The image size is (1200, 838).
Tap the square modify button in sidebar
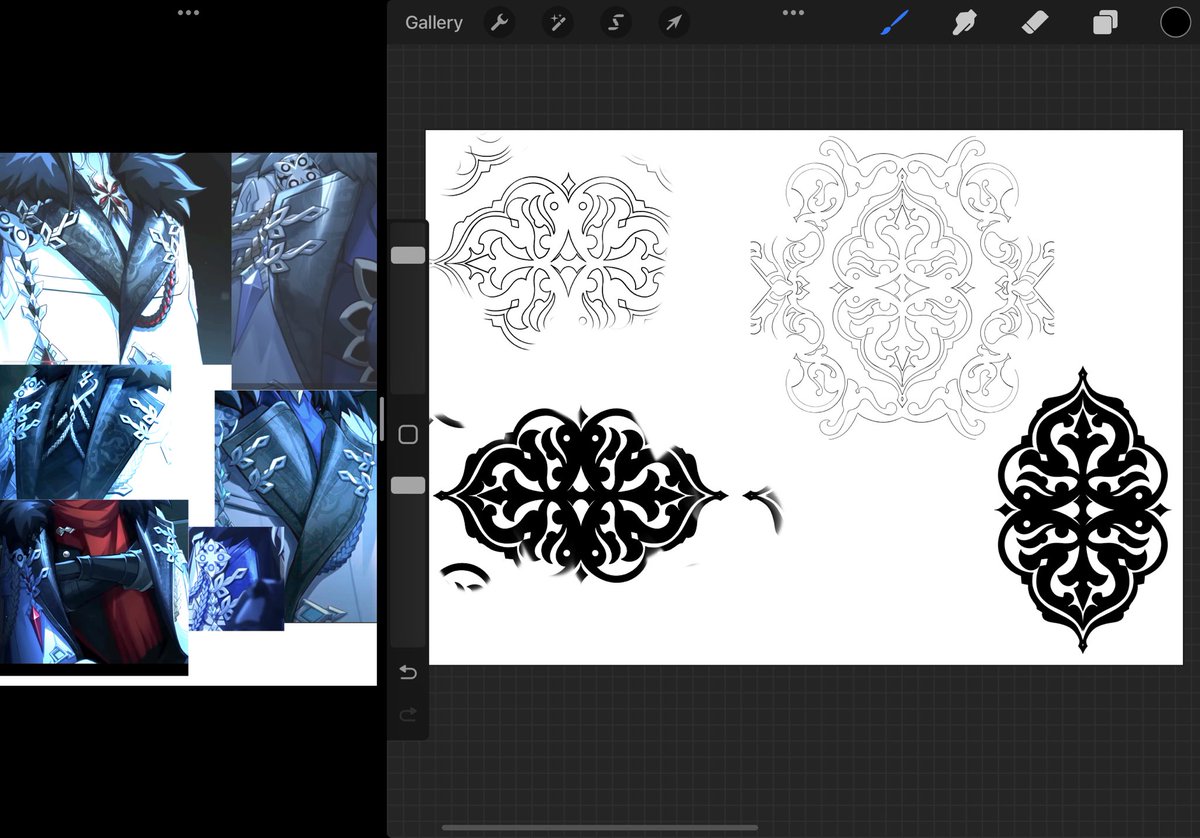[408, 435]
